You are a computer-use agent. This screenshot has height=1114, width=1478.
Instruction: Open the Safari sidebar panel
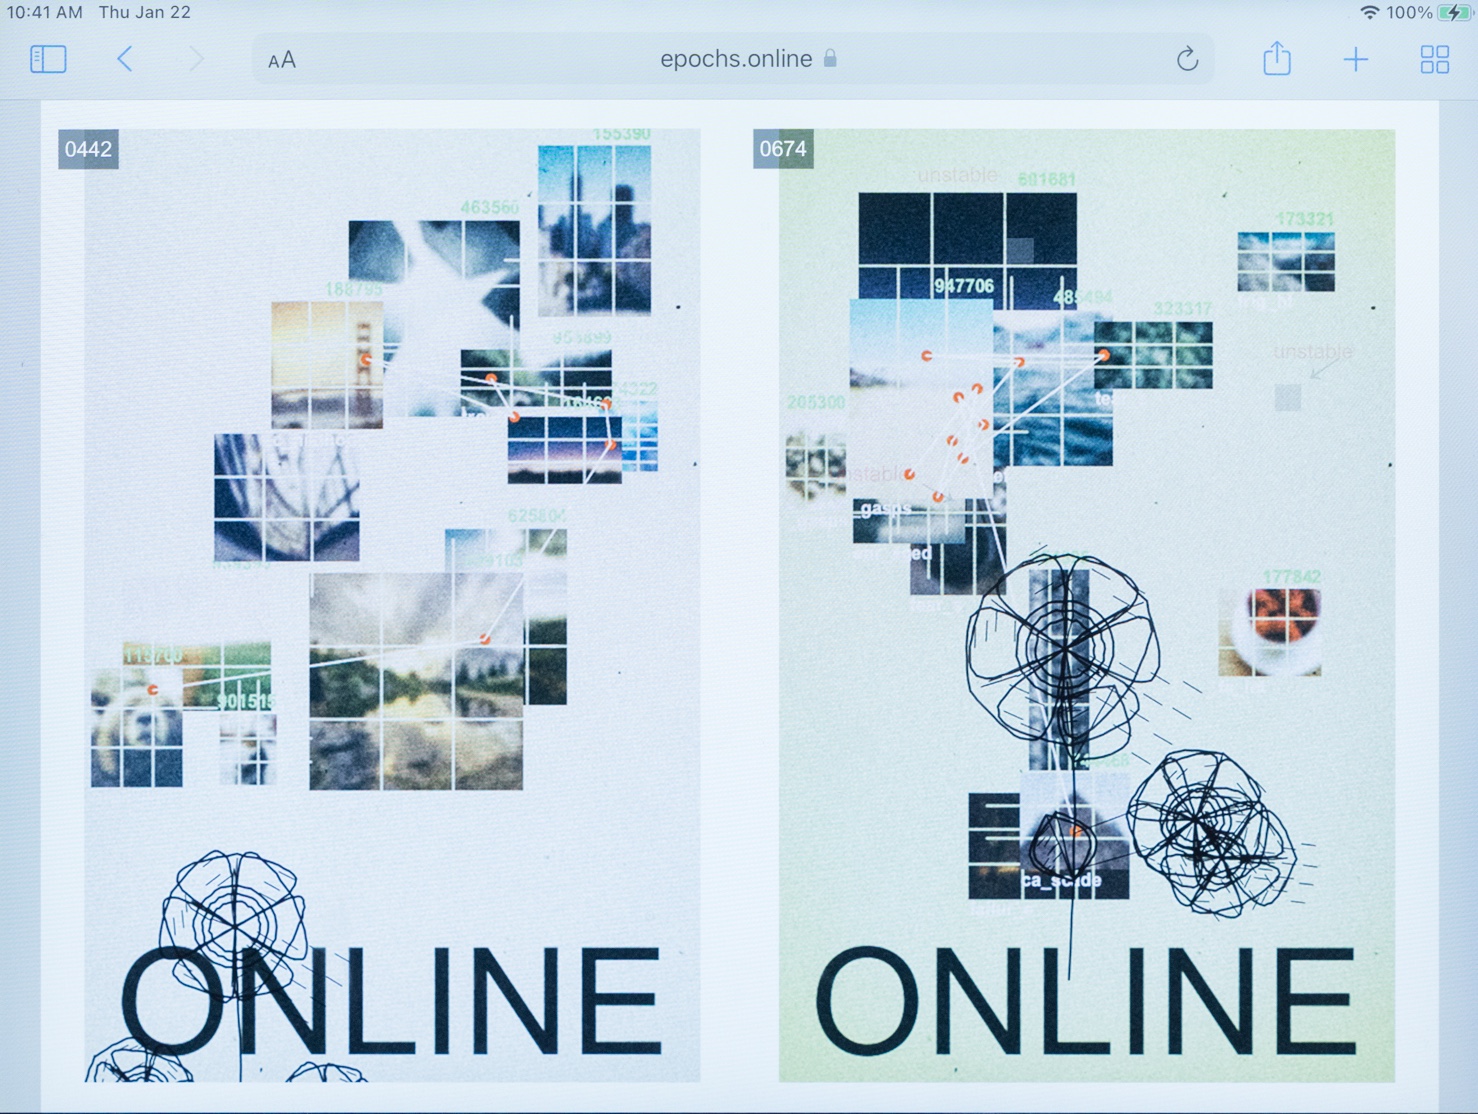pos(48,60)
